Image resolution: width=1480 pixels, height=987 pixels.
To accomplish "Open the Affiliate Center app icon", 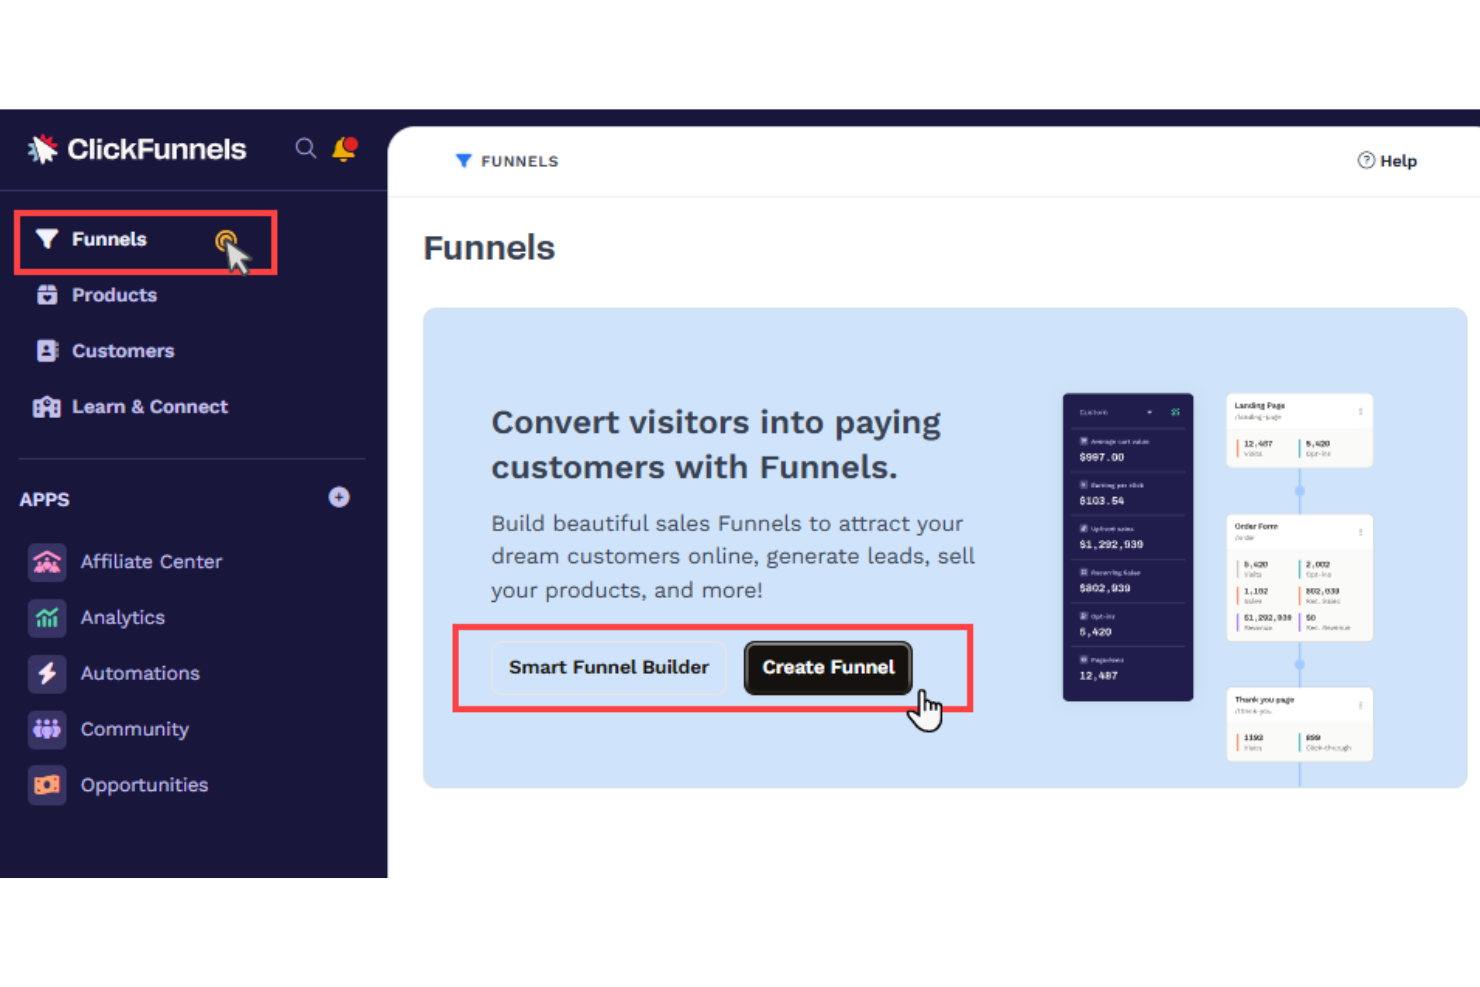I will (47, 562).
